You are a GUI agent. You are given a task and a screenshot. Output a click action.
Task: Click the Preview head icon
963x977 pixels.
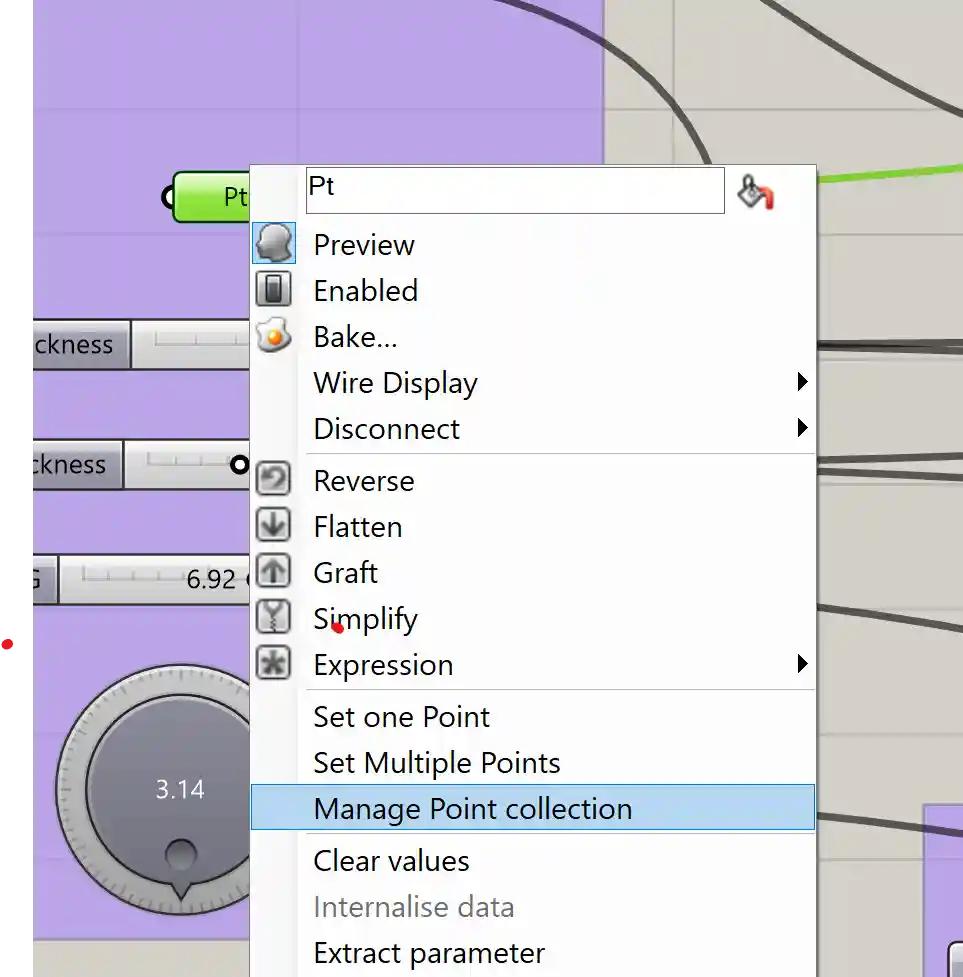[x=273, y=244]
